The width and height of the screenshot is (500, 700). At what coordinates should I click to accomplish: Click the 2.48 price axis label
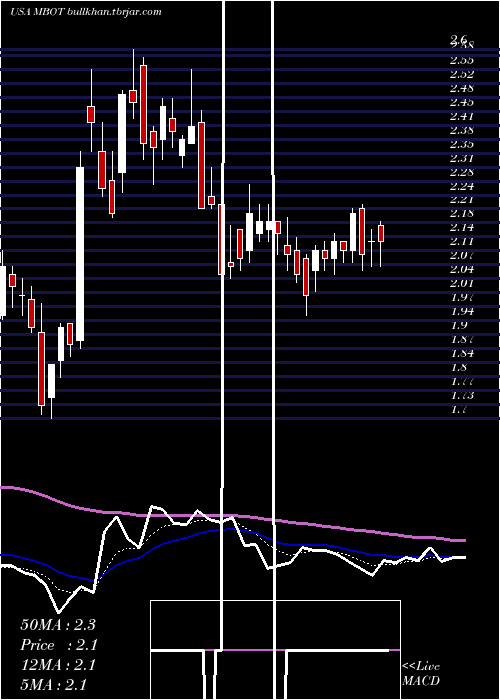(x=462, y=88)
